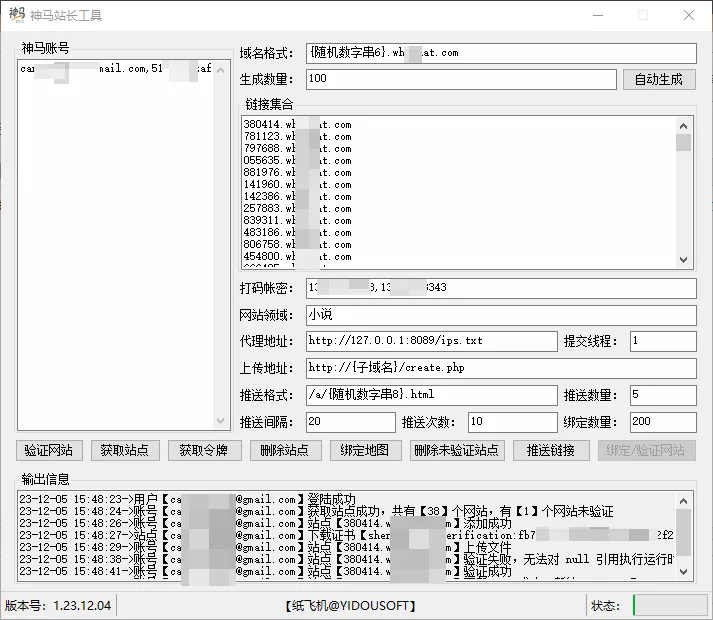Focus the 推送间隔 field showing 20

pyautogui.click(x=351, y=422)
